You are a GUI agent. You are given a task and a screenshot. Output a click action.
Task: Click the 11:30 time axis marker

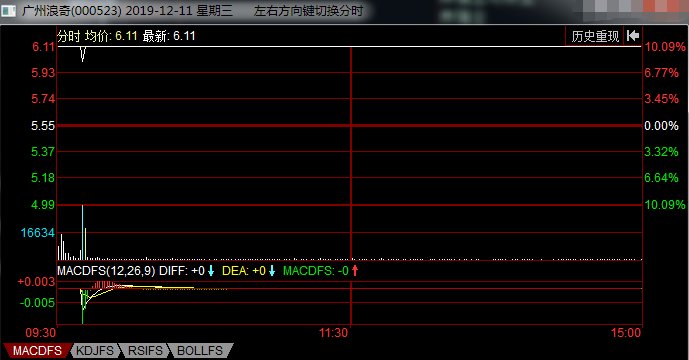[333, 333]
